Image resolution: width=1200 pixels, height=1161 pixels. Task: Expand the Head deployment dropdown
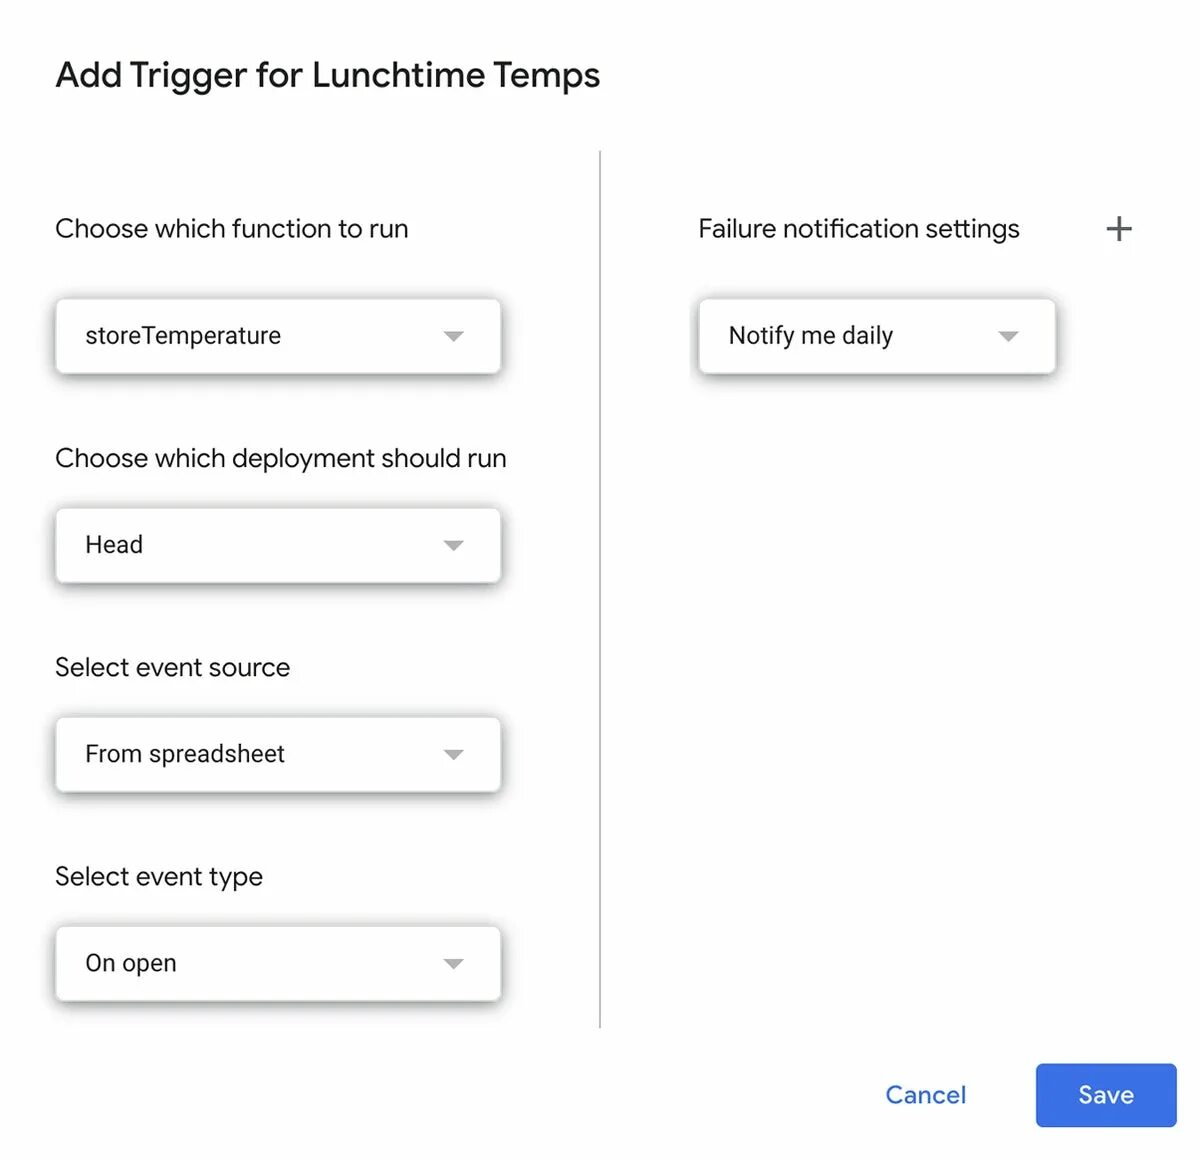click(x=277, y=545)
